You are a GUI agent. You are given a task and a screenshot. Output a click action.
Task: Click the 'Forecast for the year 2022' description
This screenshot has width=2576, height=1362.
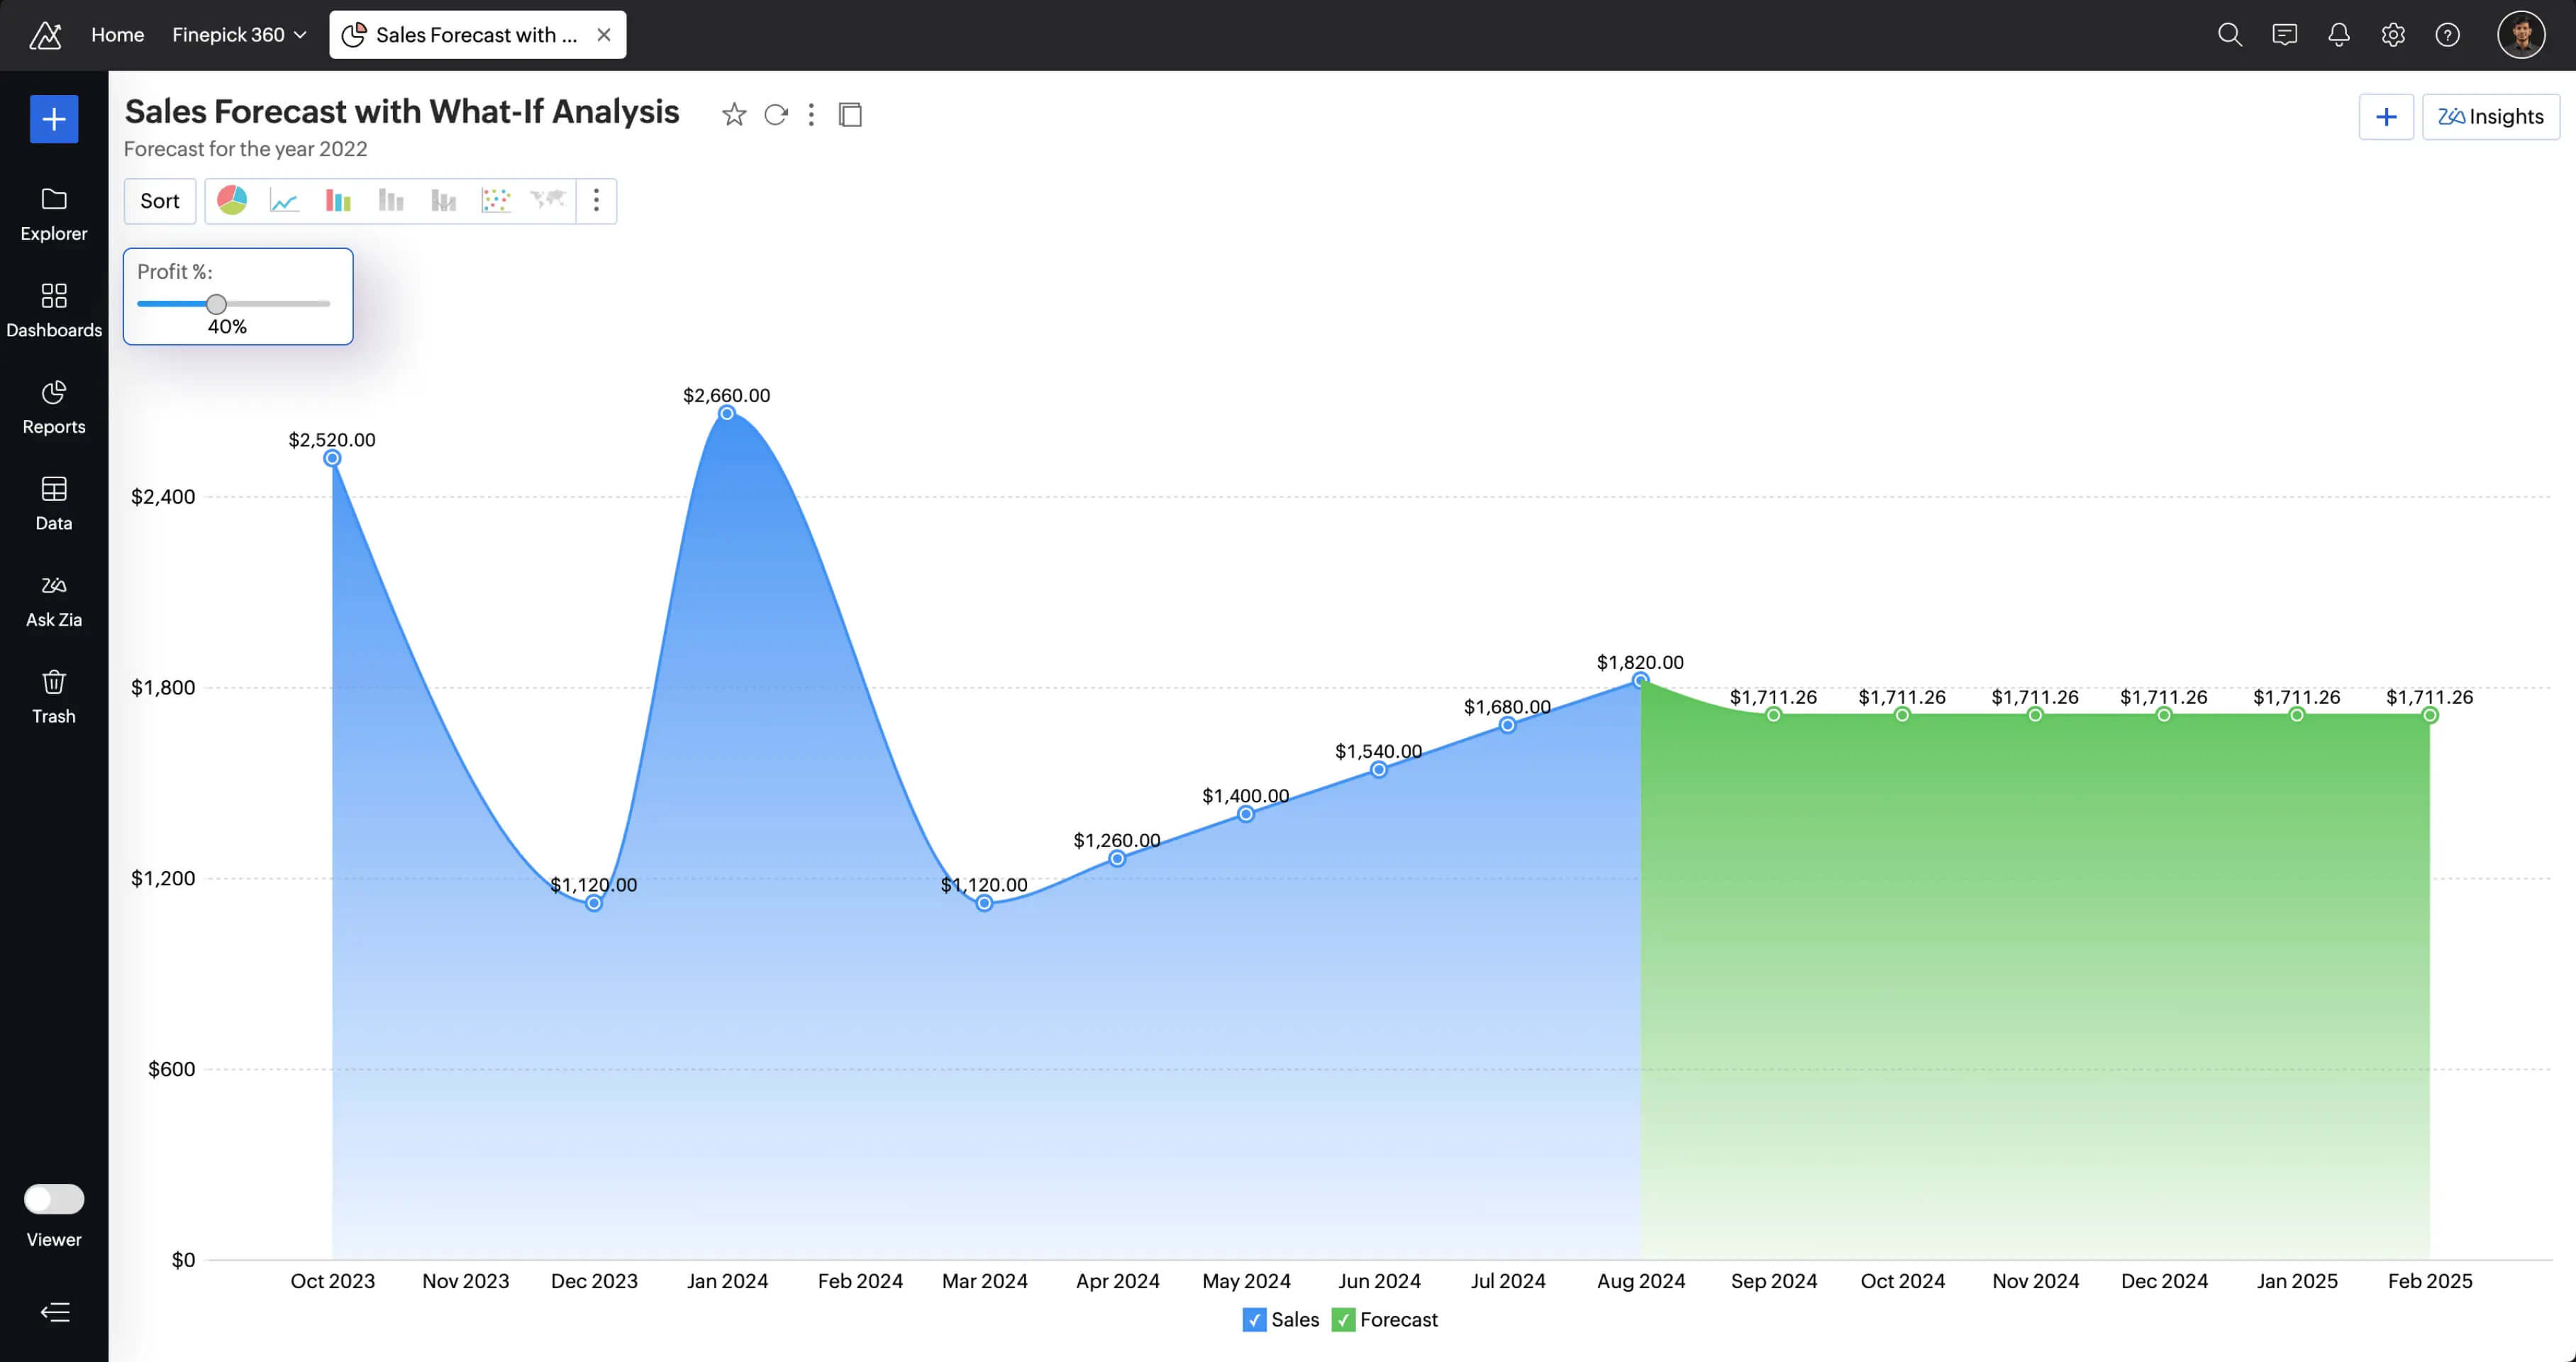(x=245, y=149)
